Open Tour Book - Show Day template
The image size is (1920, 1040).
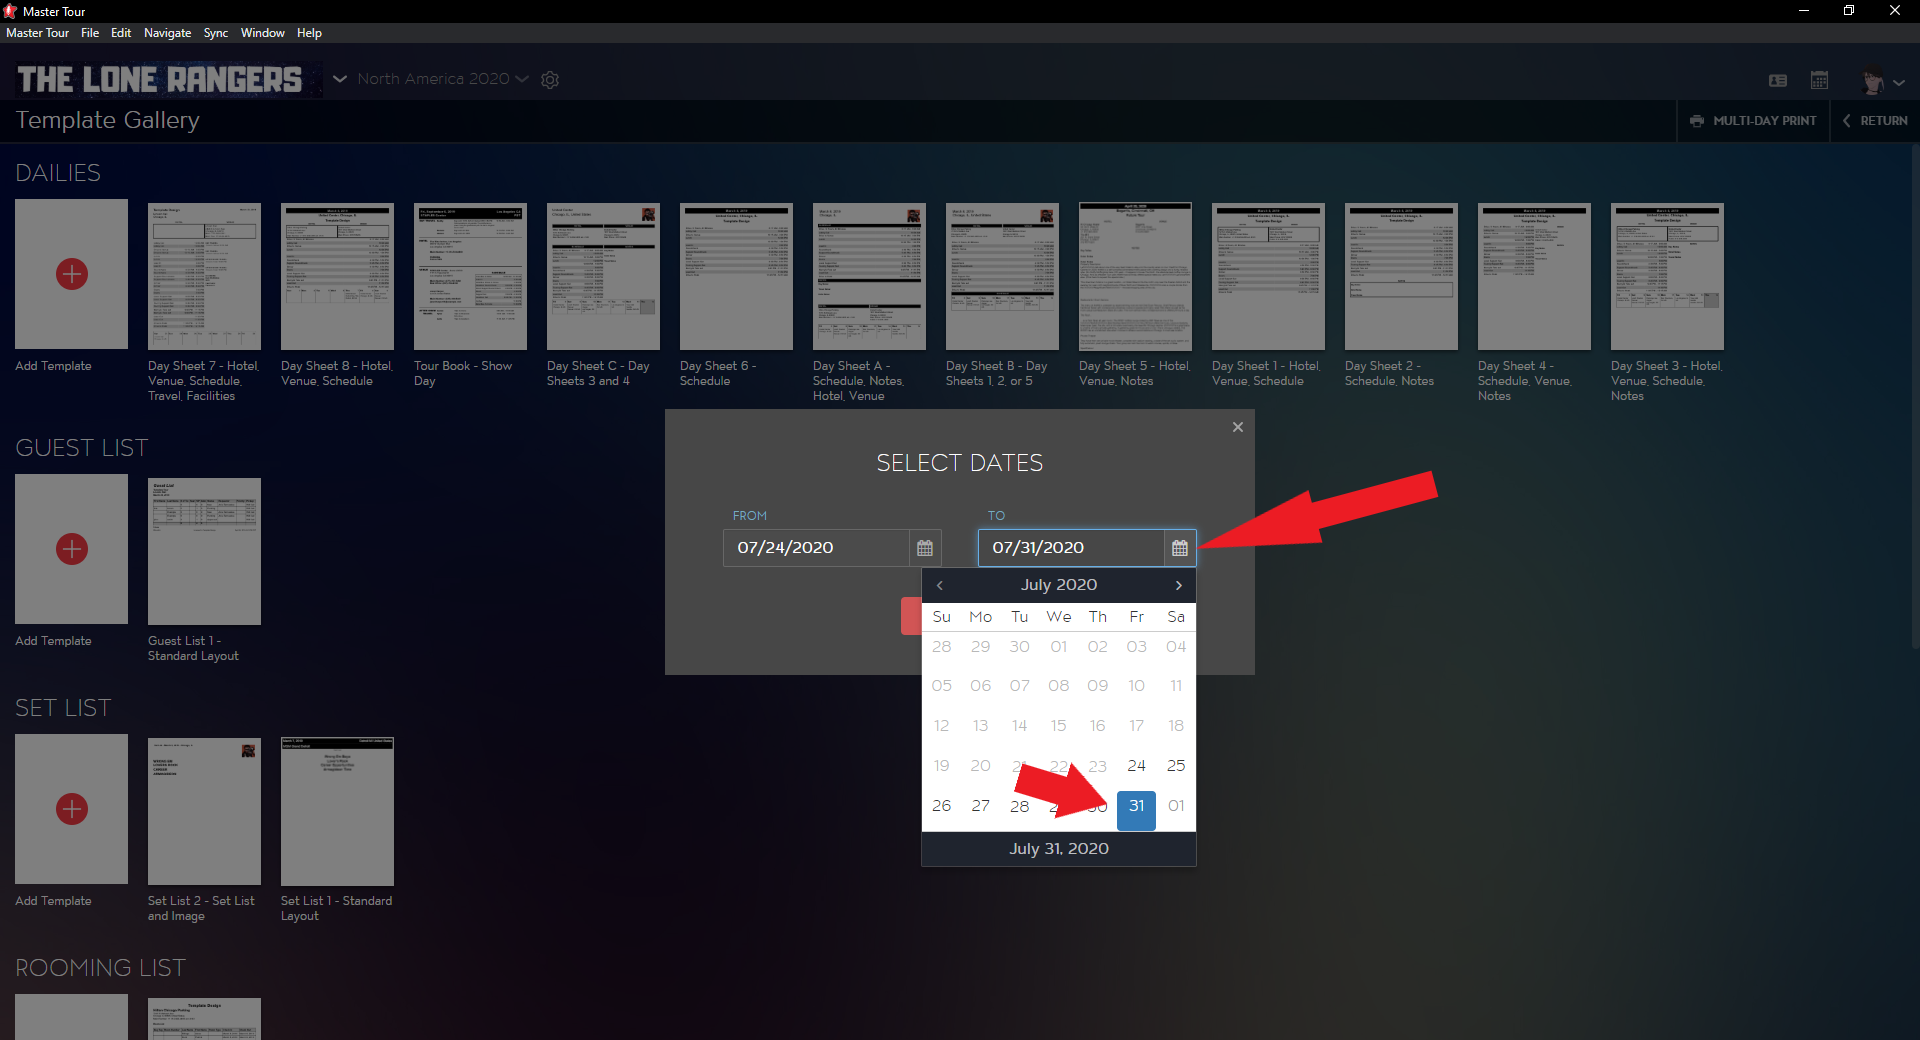click(x=470, y=276)
